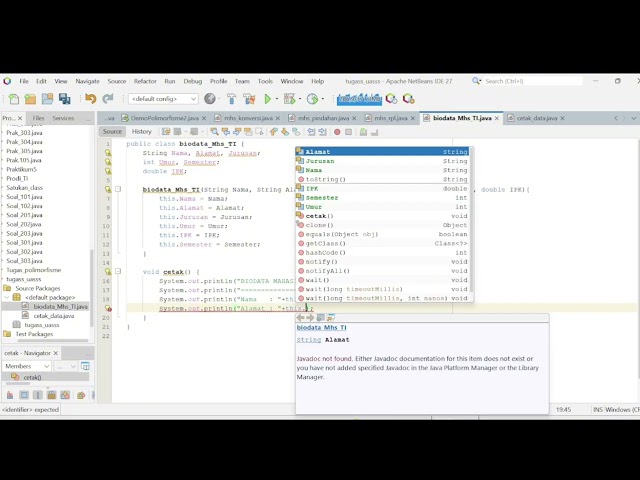
Task: Click the Undo arrow icon
Action: [x=90, y=99]
